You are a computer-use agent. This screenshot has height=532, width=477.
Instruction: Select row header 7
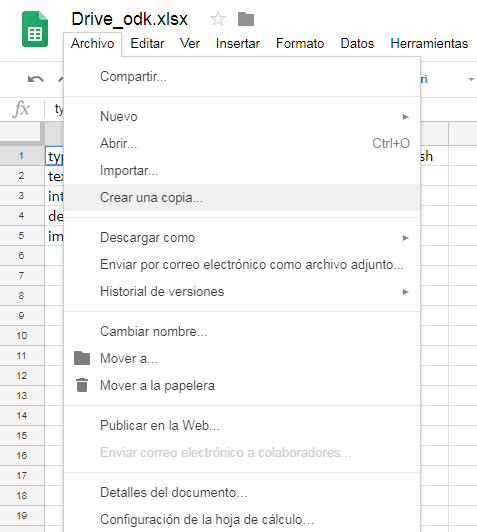pos(22,276)
